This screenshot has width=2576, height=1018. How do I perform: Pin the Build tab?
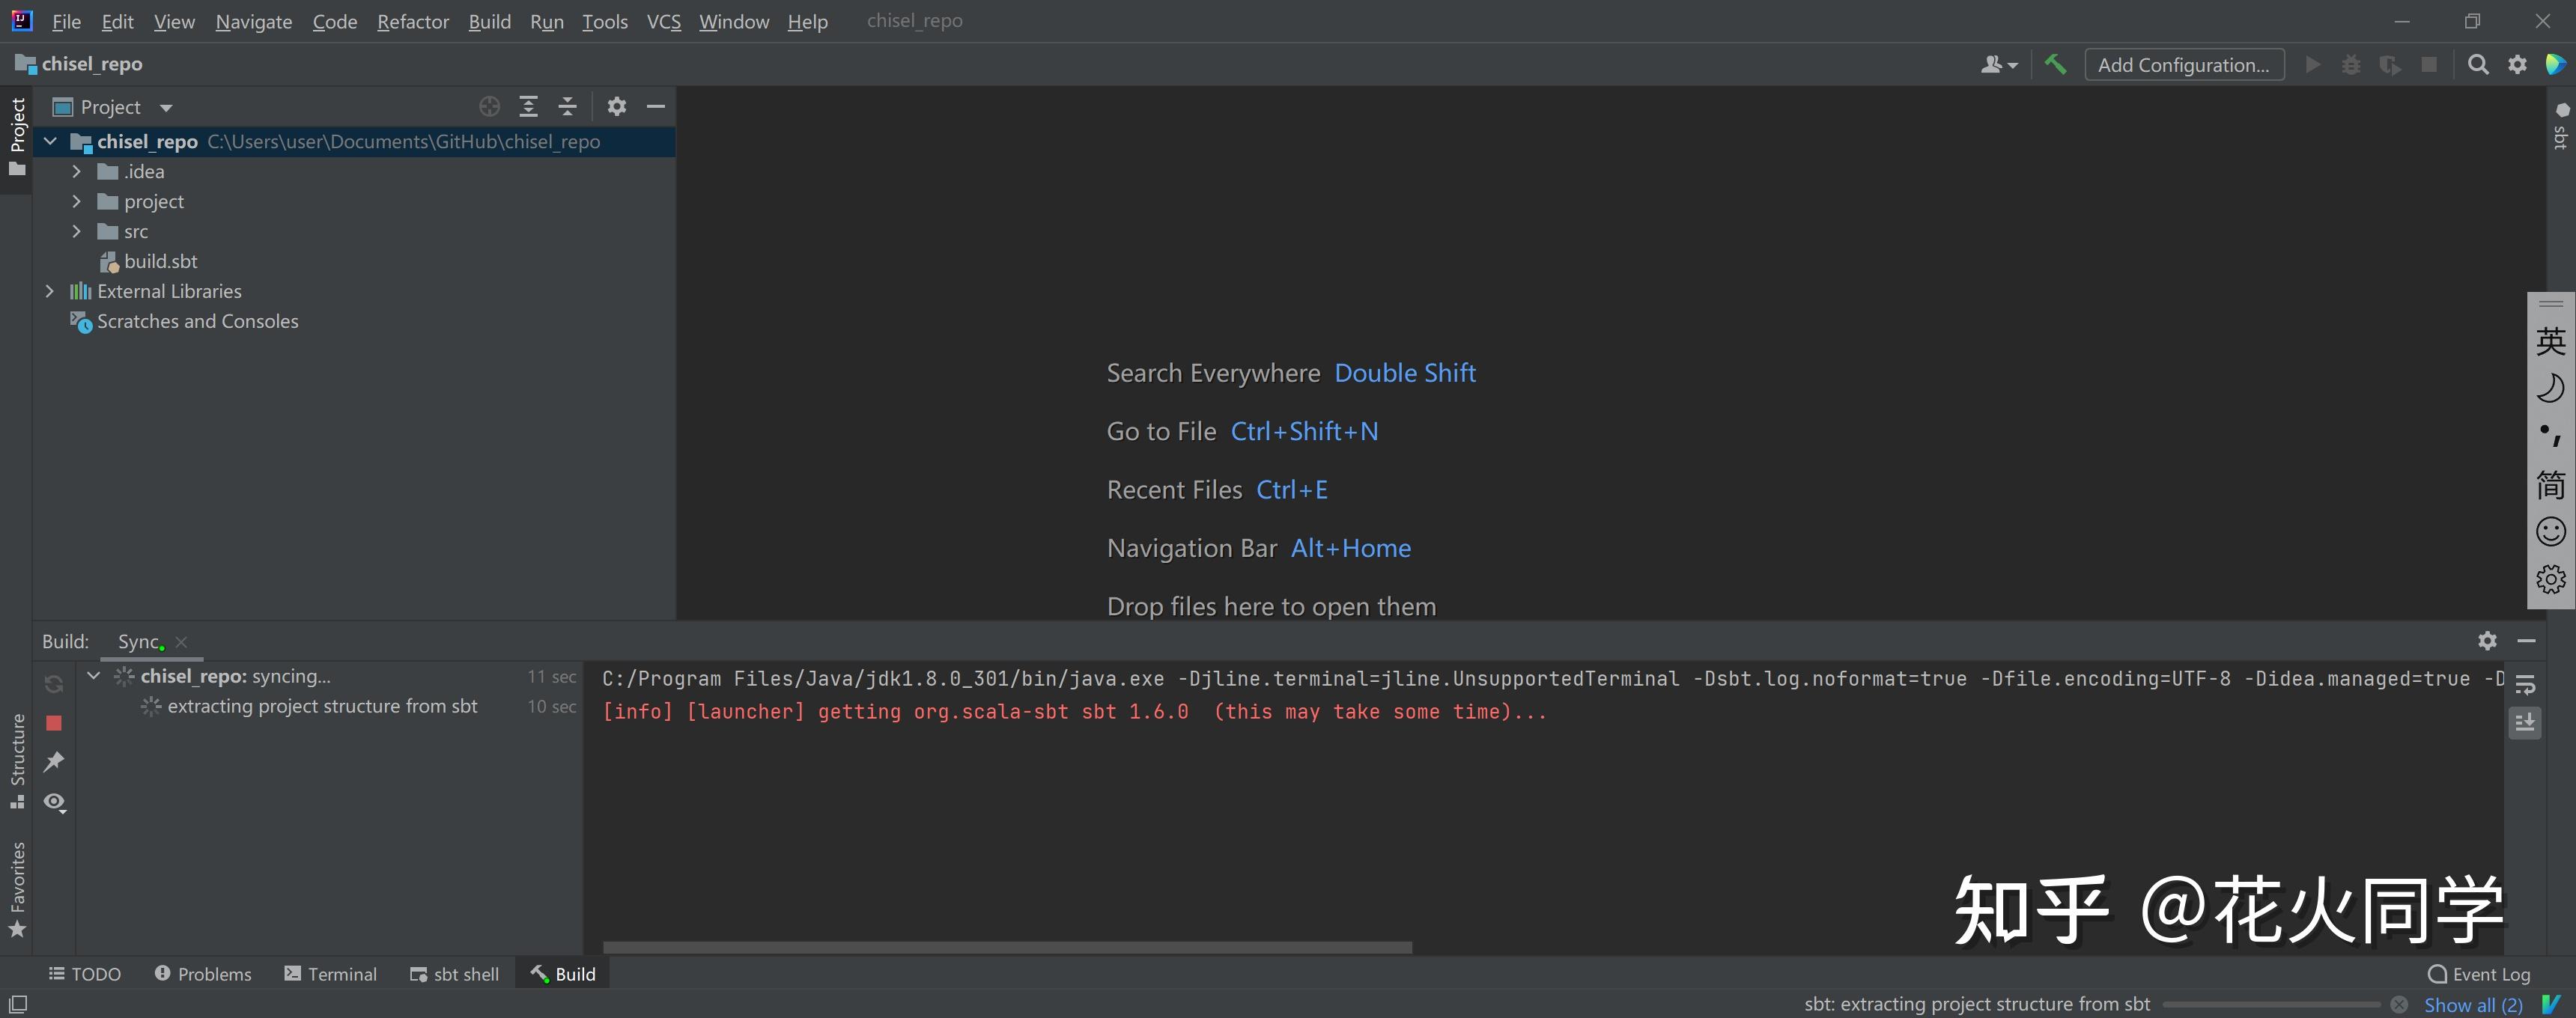(54, 762)
